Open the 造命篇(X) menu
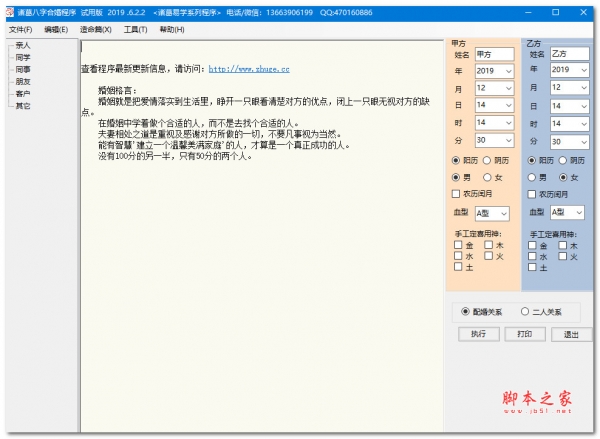 (96, 30)
